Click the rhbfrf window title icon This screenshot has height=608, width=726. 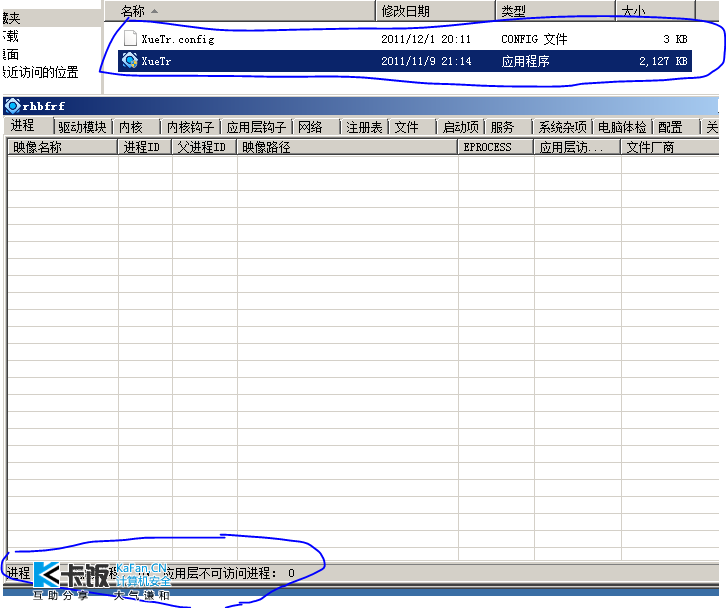click(x=12, y=106)
